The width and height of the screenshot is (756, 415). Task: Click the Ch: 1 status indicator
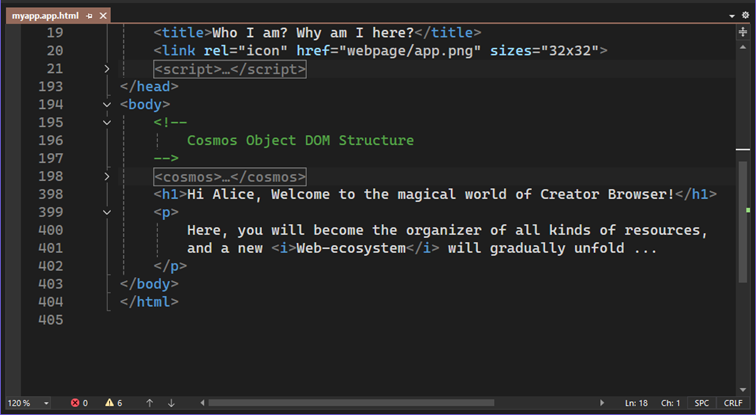(670, 403)
